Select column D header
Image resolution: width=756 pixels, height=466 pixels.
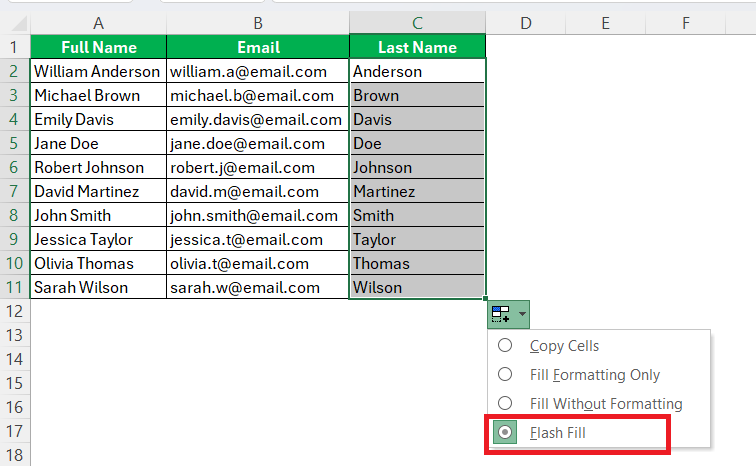pyautogui.click(x=526, y=23)
